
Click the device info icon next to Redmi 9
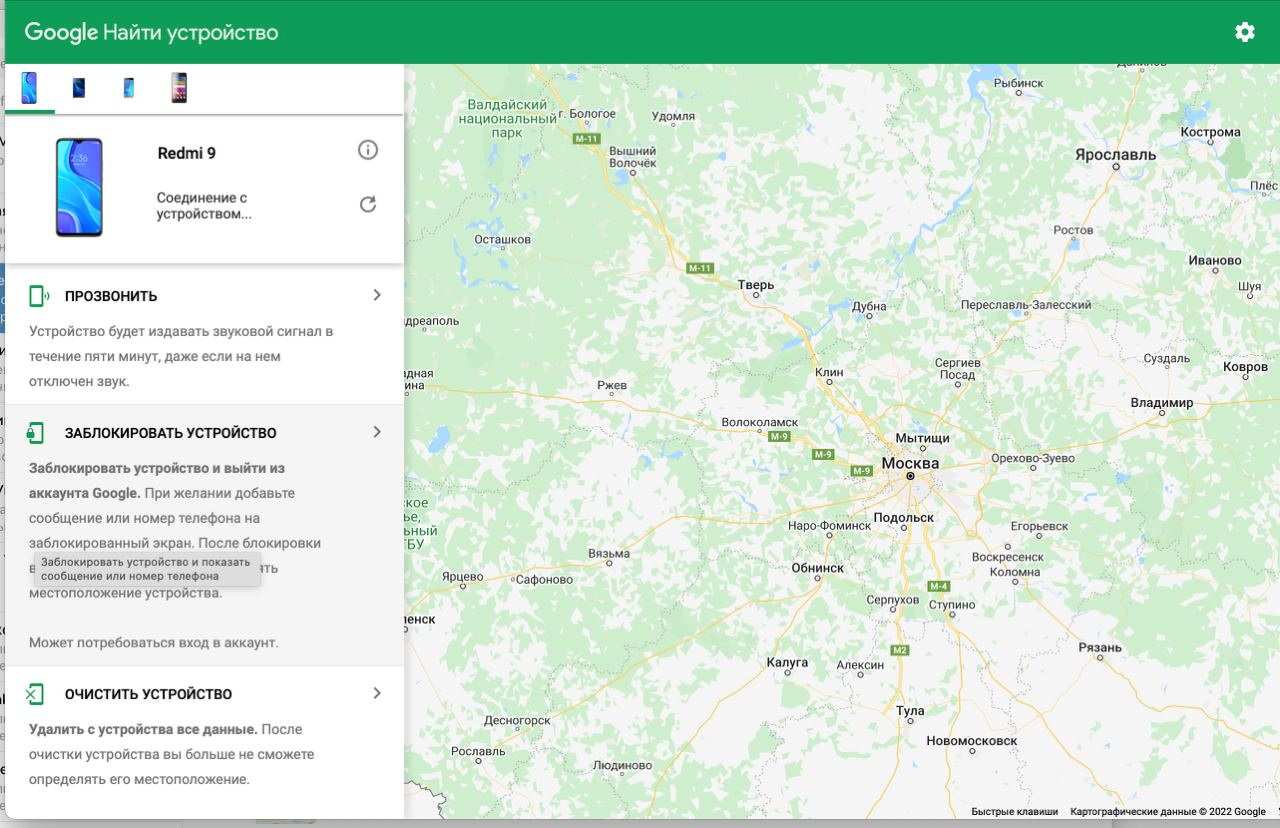(368, 150)
